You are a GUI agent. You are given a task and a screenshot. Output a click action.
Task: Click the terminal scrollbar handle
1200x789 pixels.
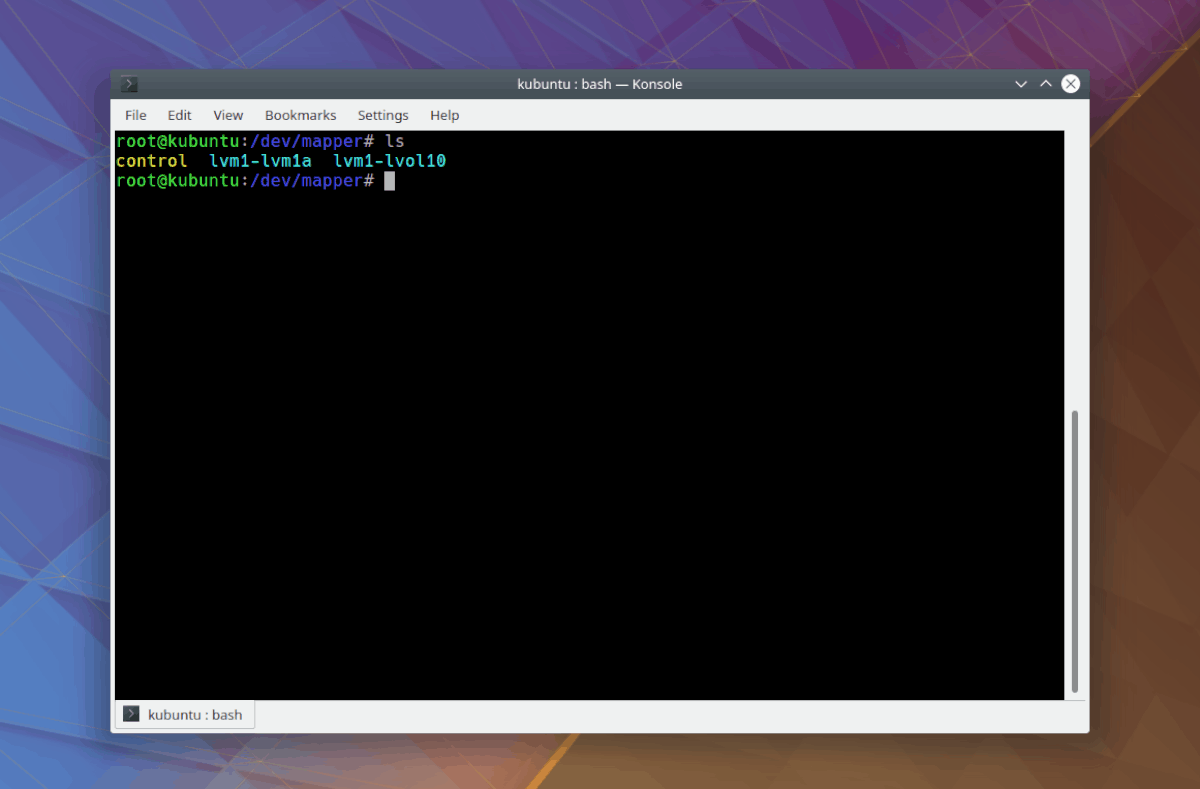(1075, 550)
